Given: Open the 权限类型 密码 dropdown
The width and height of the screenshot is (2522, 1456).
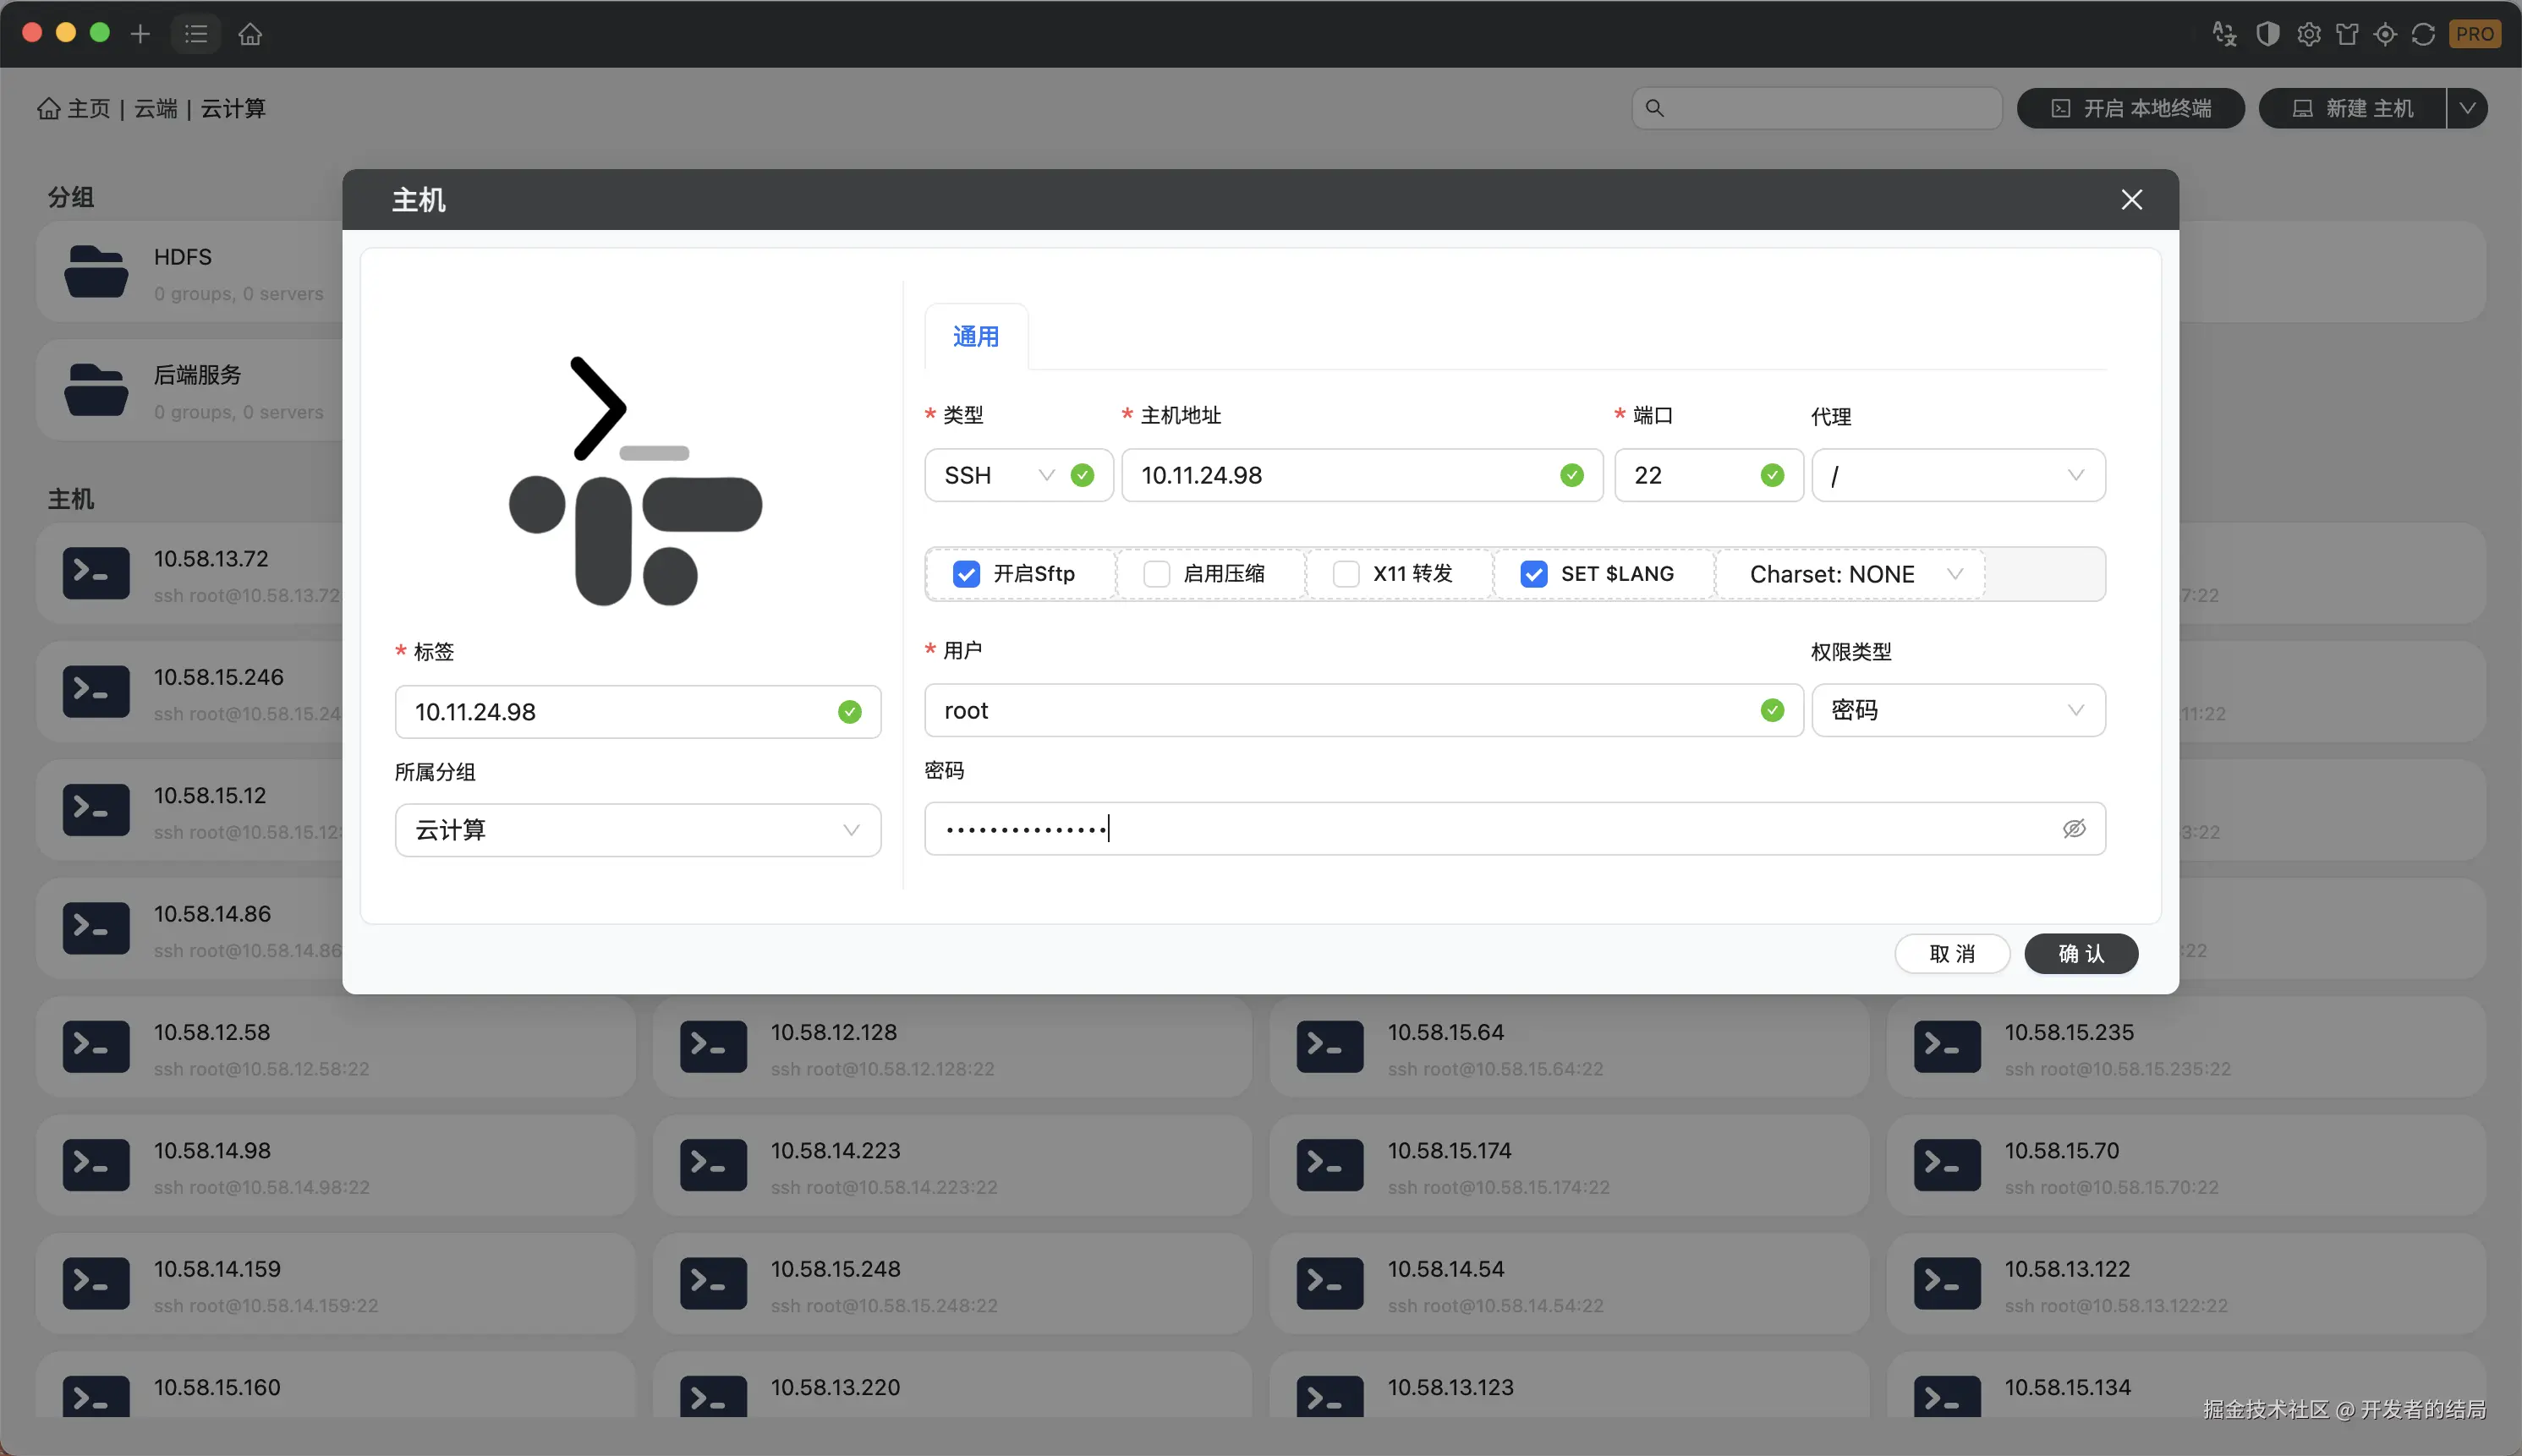Looking at the screenshot, I should (1957, 710).
